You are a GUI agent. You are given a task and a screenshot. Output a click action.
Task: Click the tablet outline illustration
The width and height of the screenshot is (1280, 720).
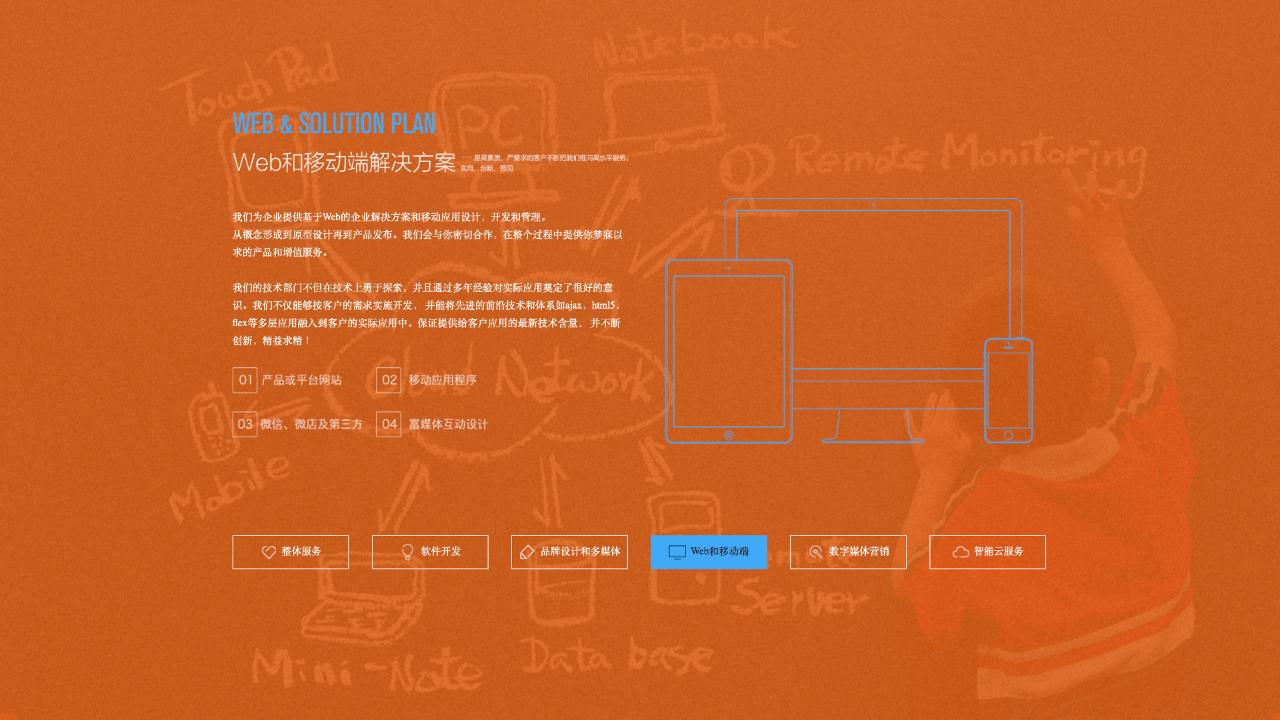point(729,351)
